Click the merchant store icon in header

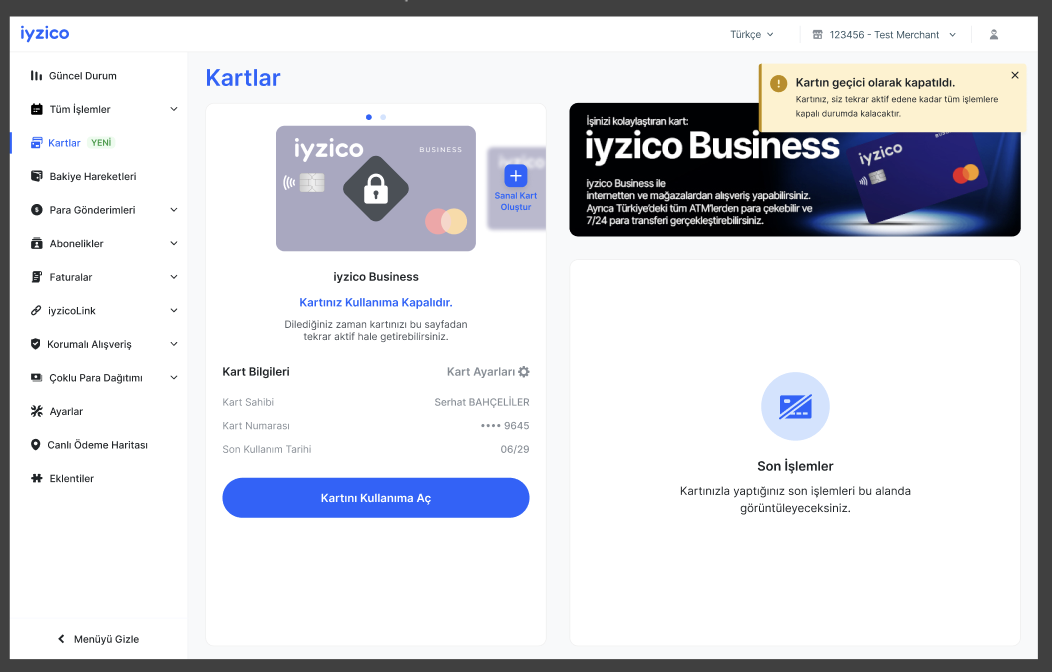pos(817,34)
